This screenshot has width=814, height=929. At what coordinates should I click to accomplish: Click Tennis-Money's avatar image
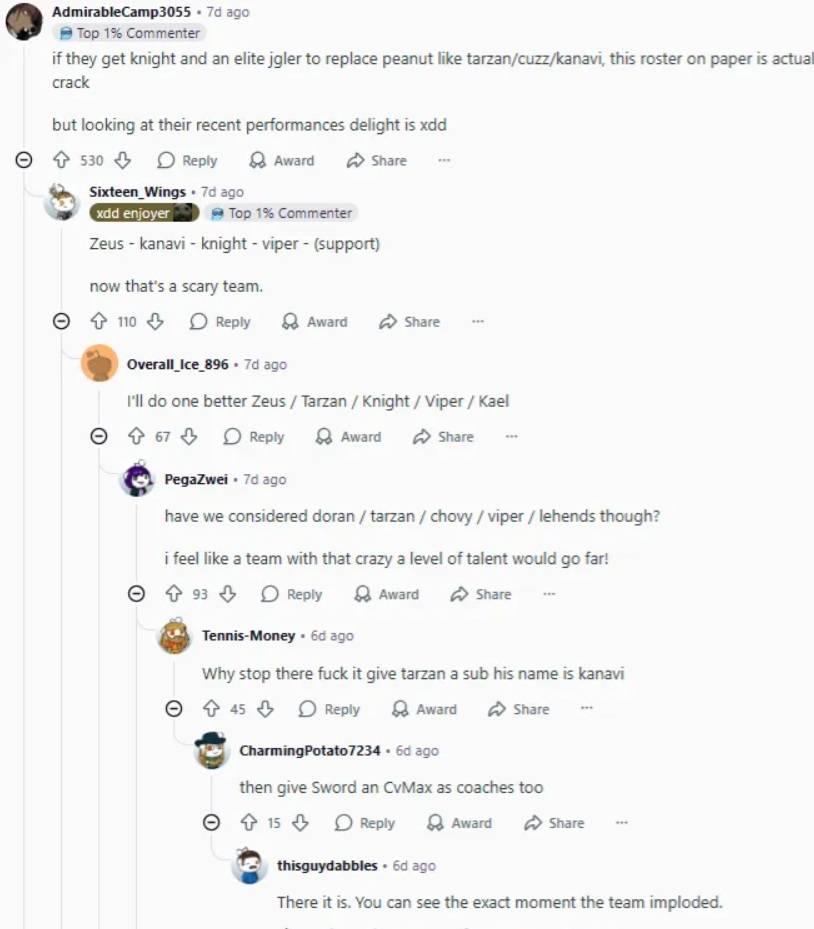(x=175, y=636)
